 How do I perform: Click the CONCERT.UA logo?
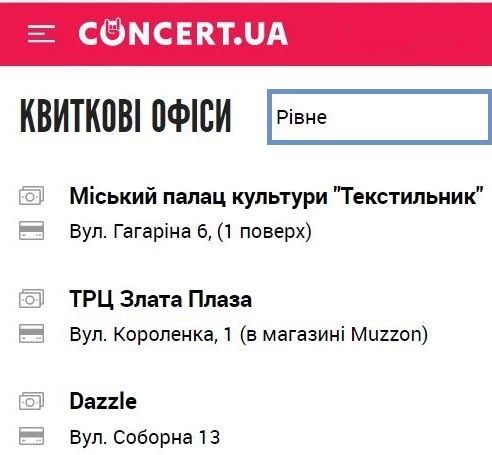click(x=183, y=33)
